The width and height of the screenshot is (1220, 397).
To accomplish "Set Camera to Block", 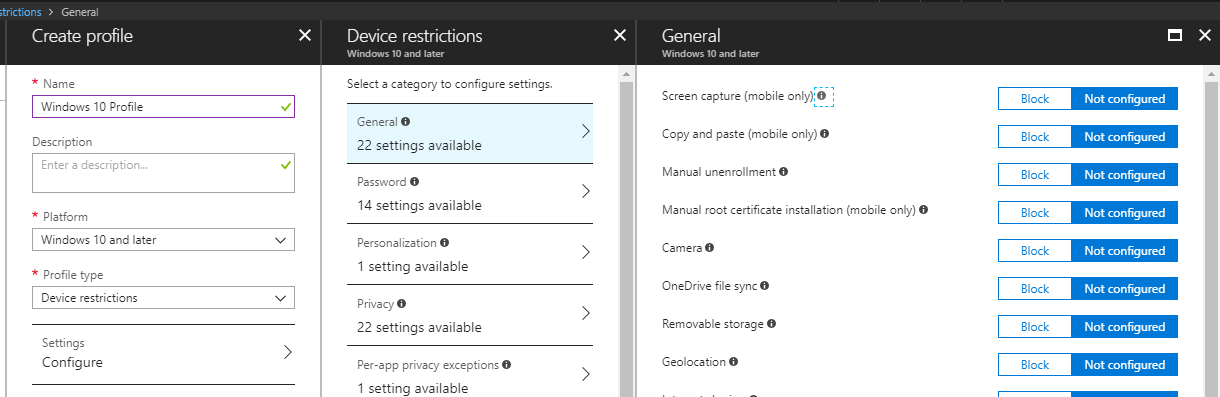I will [1035, 251].
